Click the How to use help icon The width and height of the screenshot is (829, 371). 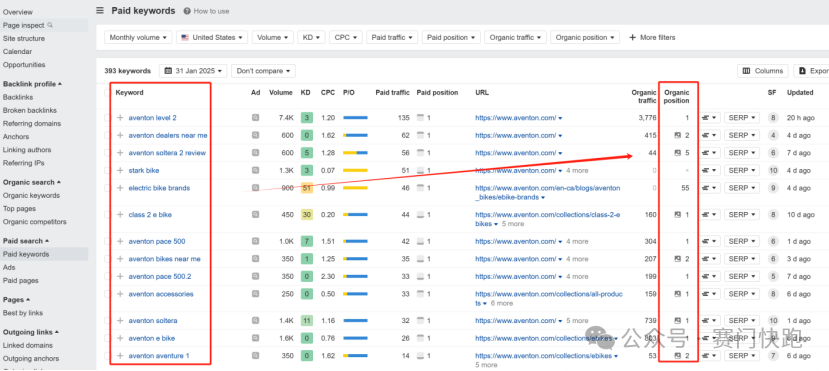click(x=187, y=11)
